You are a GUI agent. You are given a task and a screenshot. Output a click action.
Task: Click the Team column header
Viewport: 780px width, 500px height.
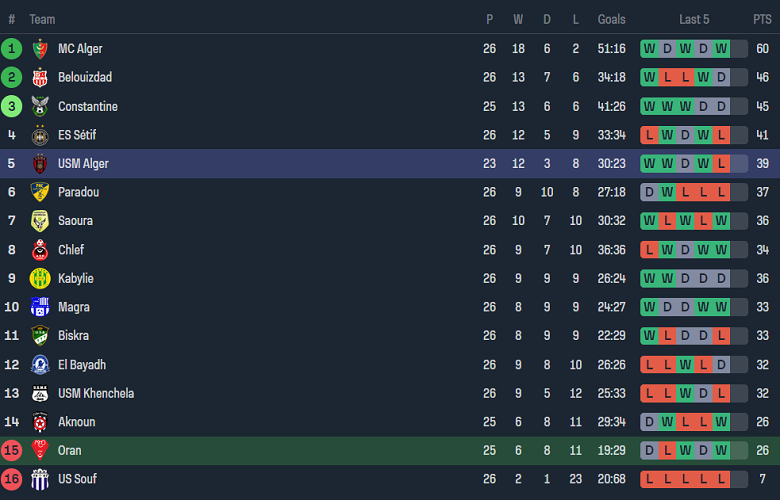click(42, 19)
